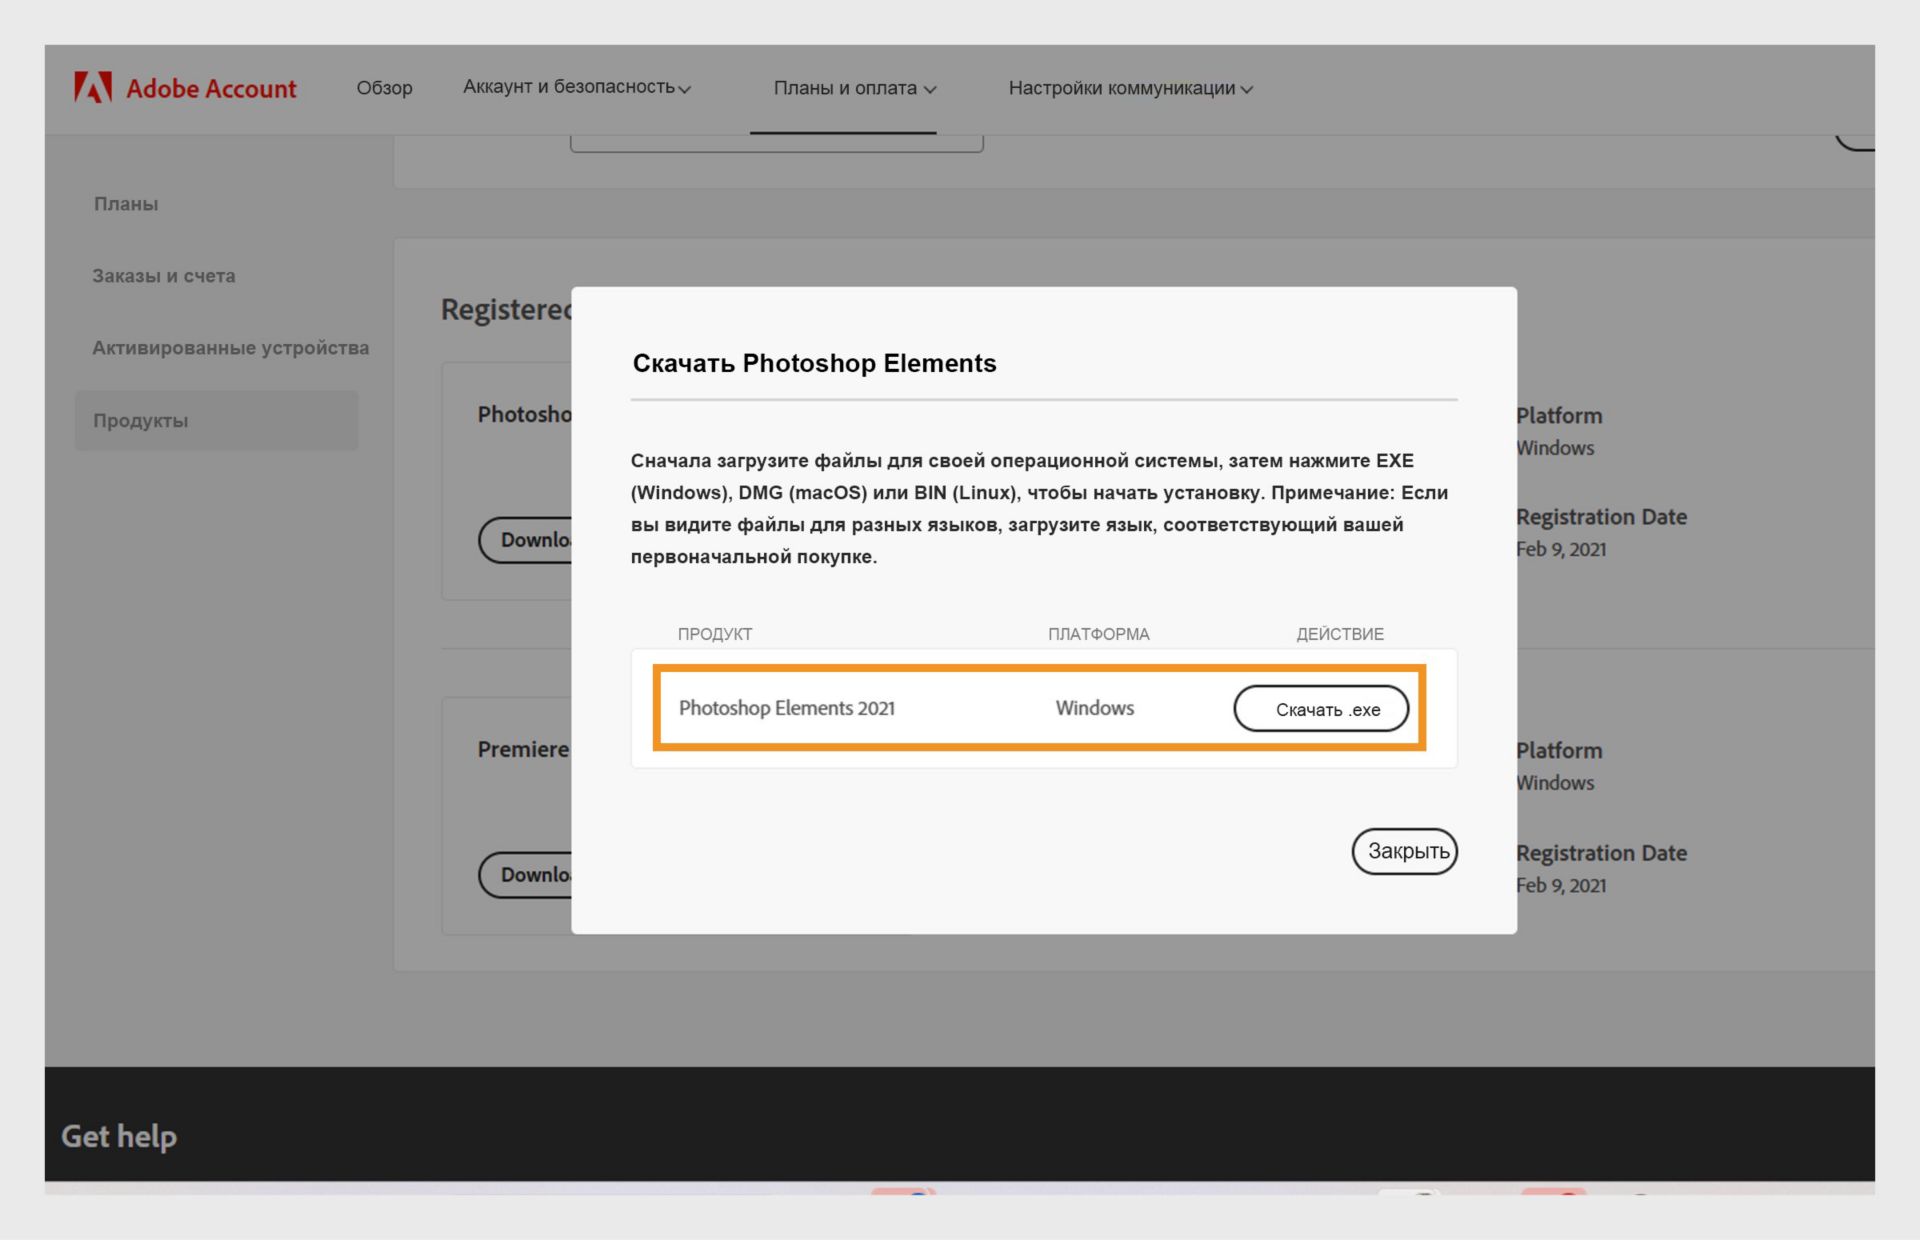Expand Аккаунт и безопасность dropdown
Viewport: 1920px width, 1240px height.
pyautogui.click(x=576, y=87)
